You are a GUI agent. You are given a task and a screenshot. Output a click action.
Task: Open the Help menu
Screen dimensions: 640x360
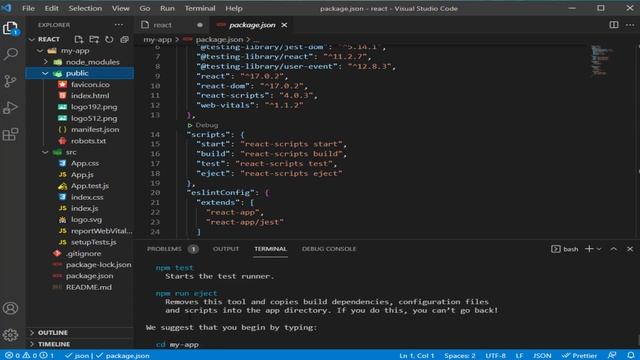coord(234,8)
